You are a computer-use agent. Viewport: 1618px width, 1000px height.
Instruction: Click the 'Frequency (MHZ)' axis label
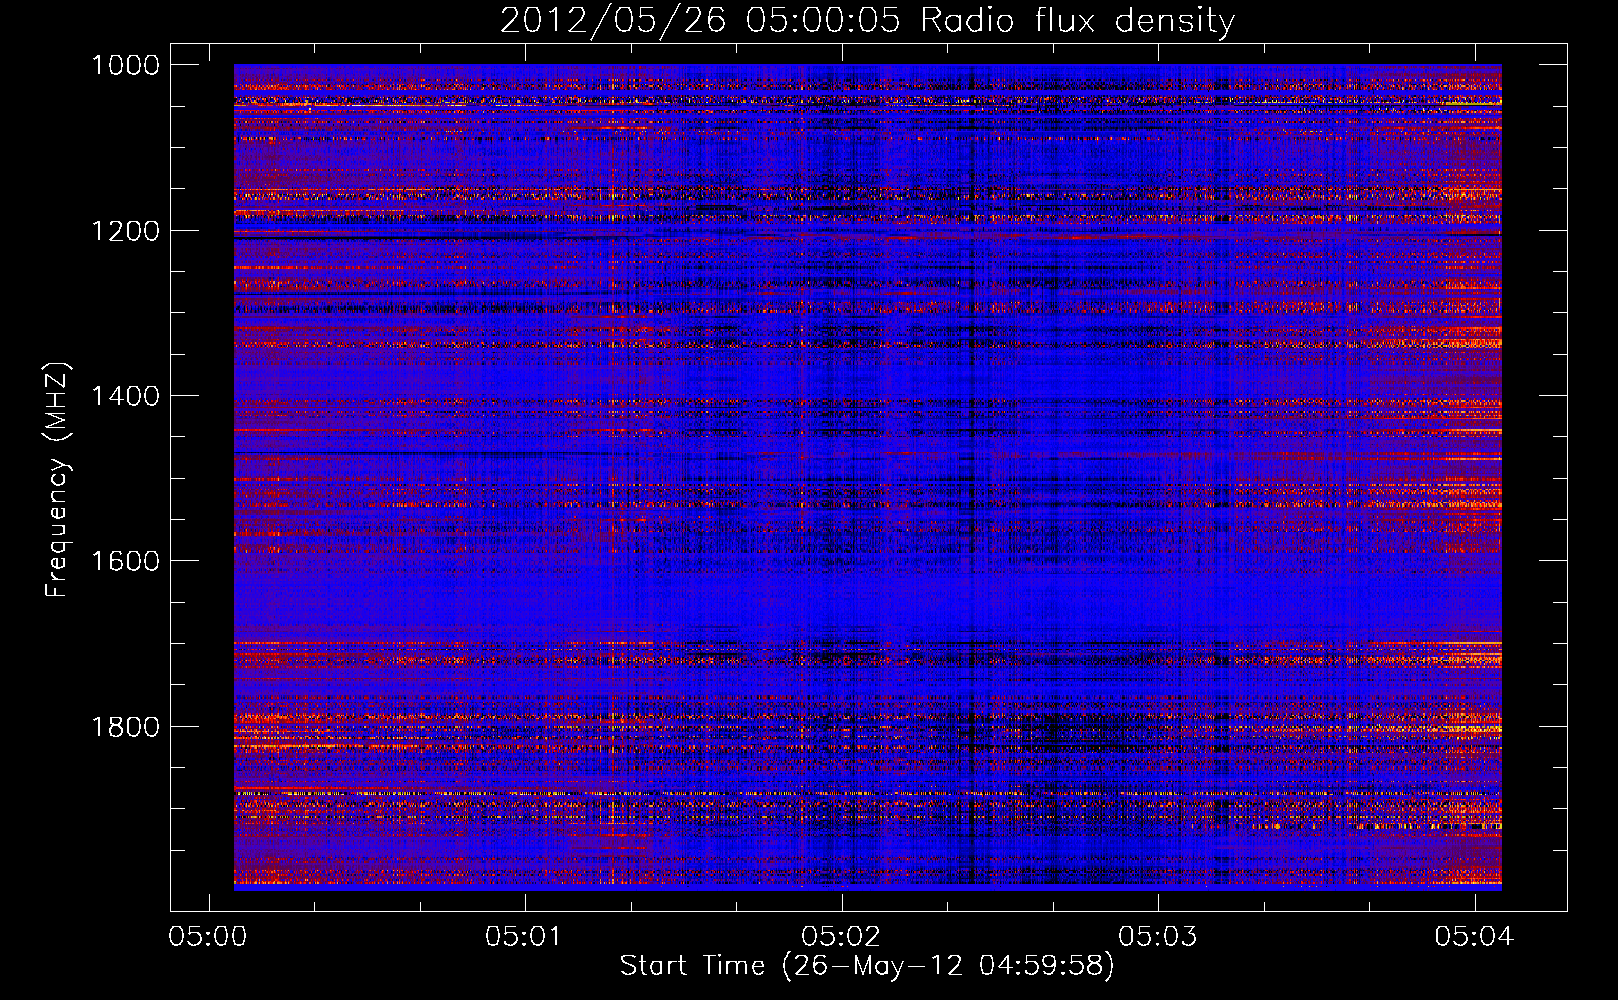click(x=57, y=480)
